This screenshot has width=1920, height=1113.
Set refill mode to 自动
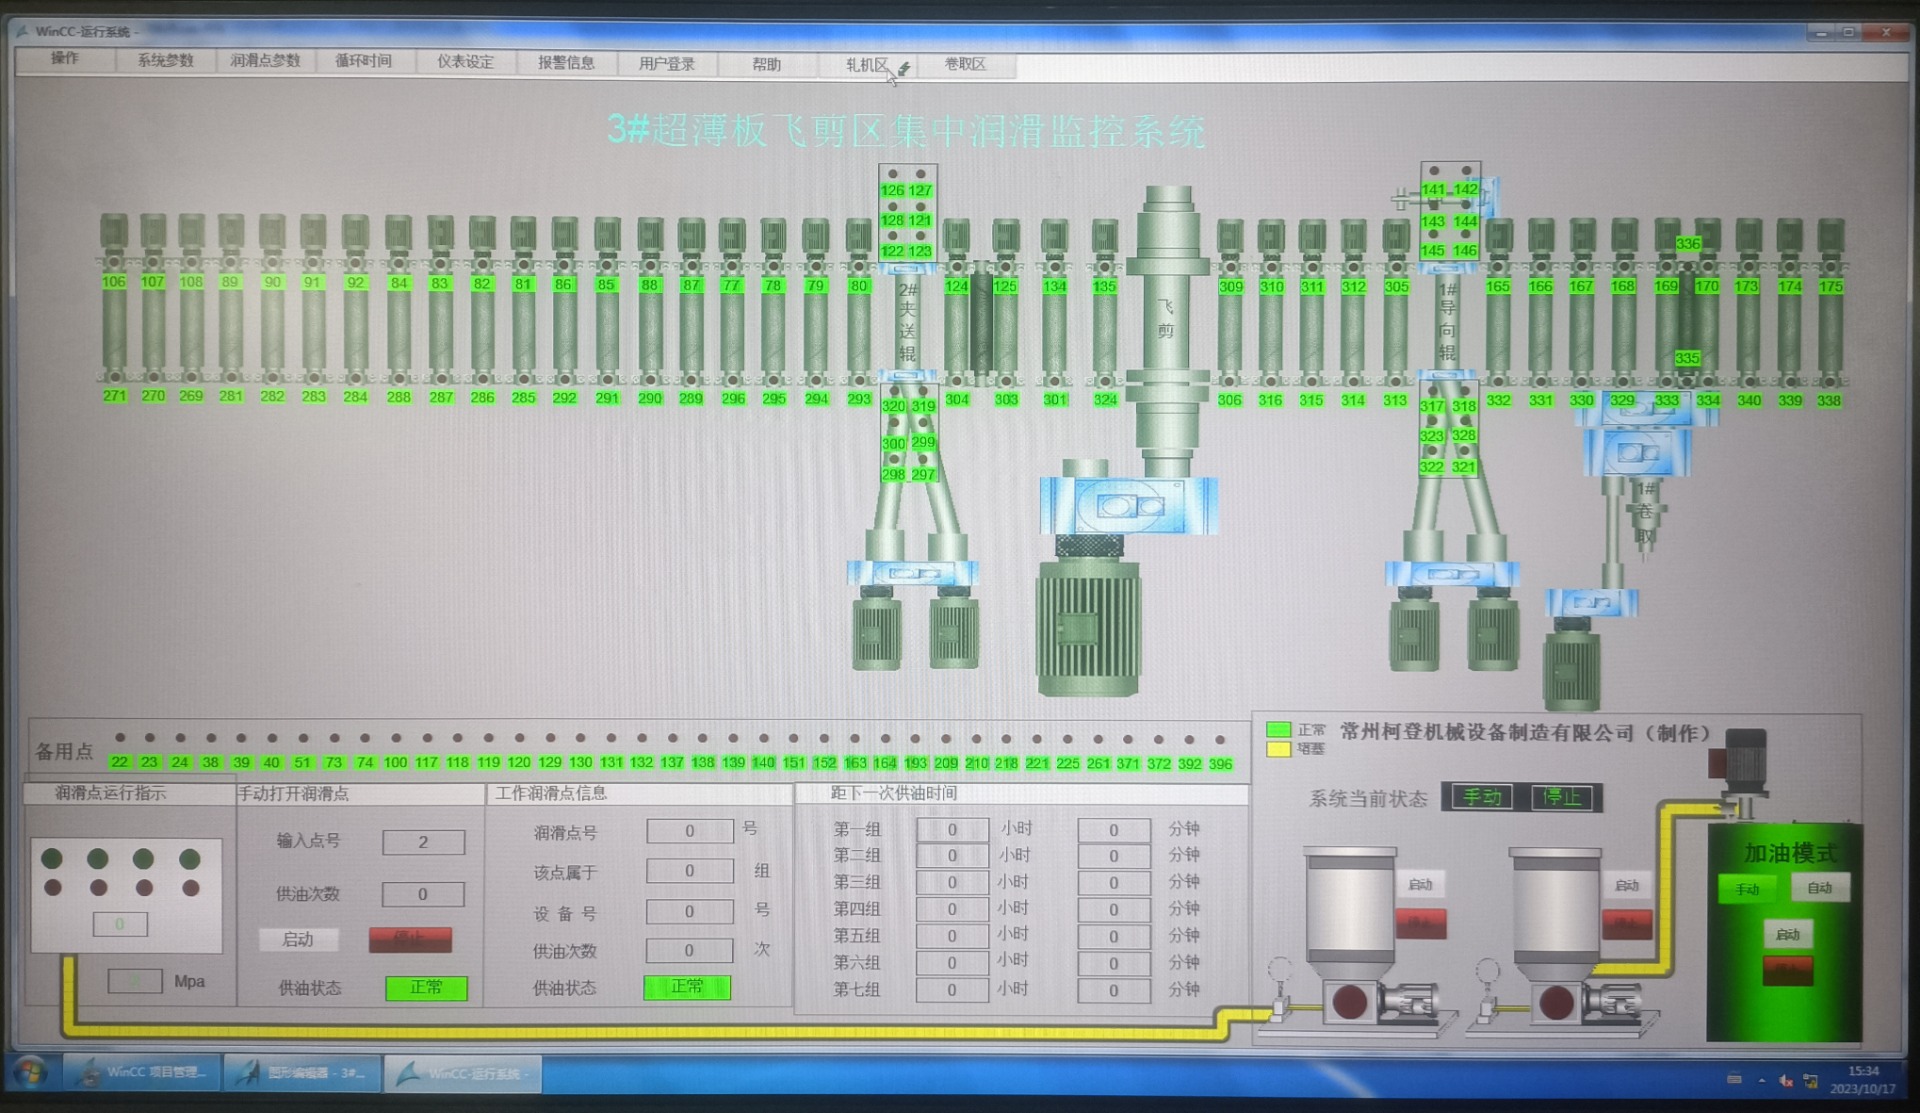click(x=1819, y=887)
